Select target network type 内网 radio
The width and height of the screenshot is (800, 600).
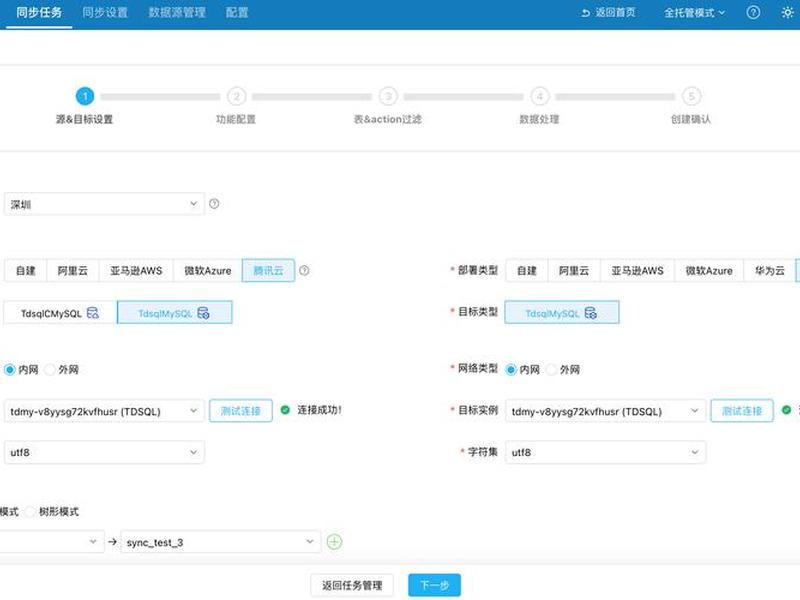click(x=511, y=369)
